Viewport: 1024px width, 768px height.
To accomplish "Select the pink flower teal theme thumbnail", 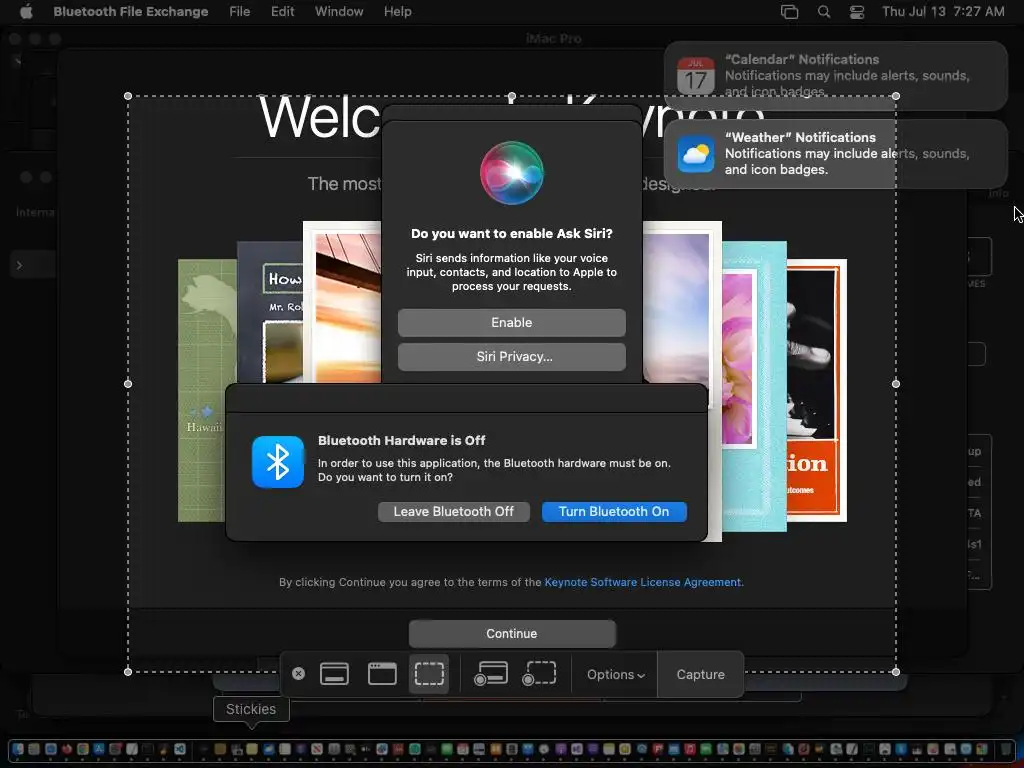I will click(x=754, y=387).
